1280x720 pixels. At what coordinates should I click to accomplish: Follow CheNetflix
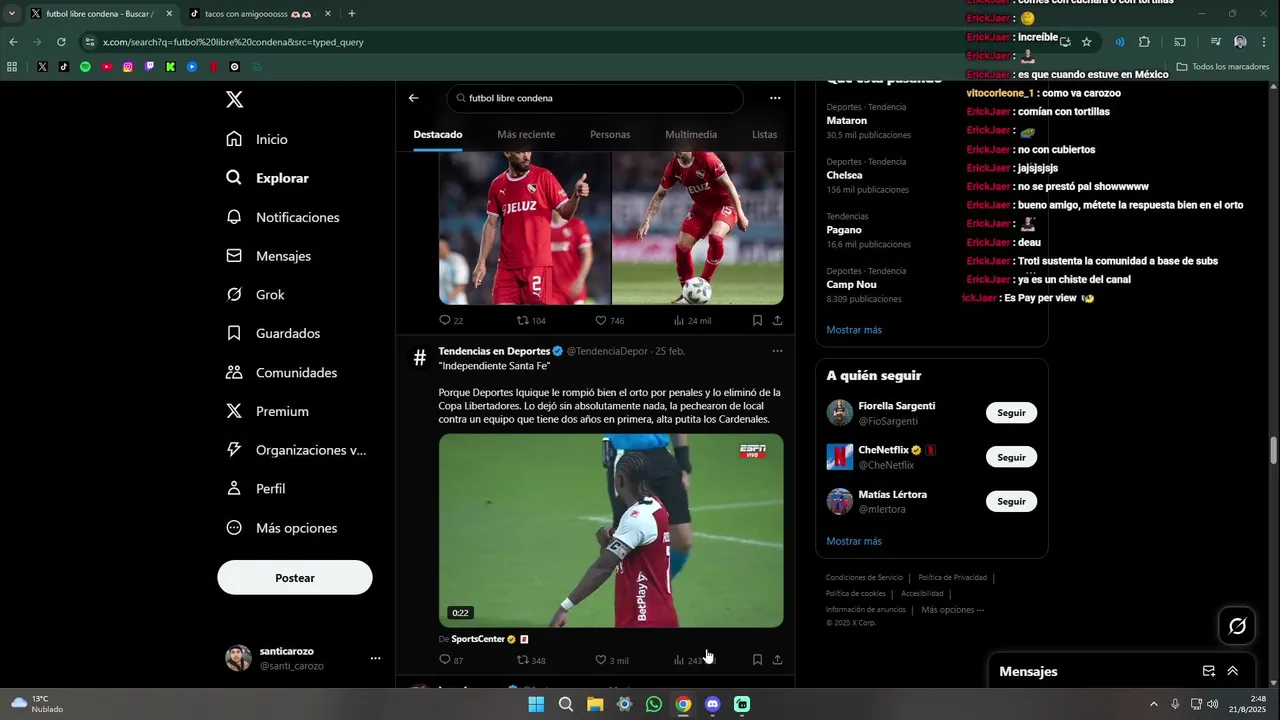click(x=1011, y=457)
